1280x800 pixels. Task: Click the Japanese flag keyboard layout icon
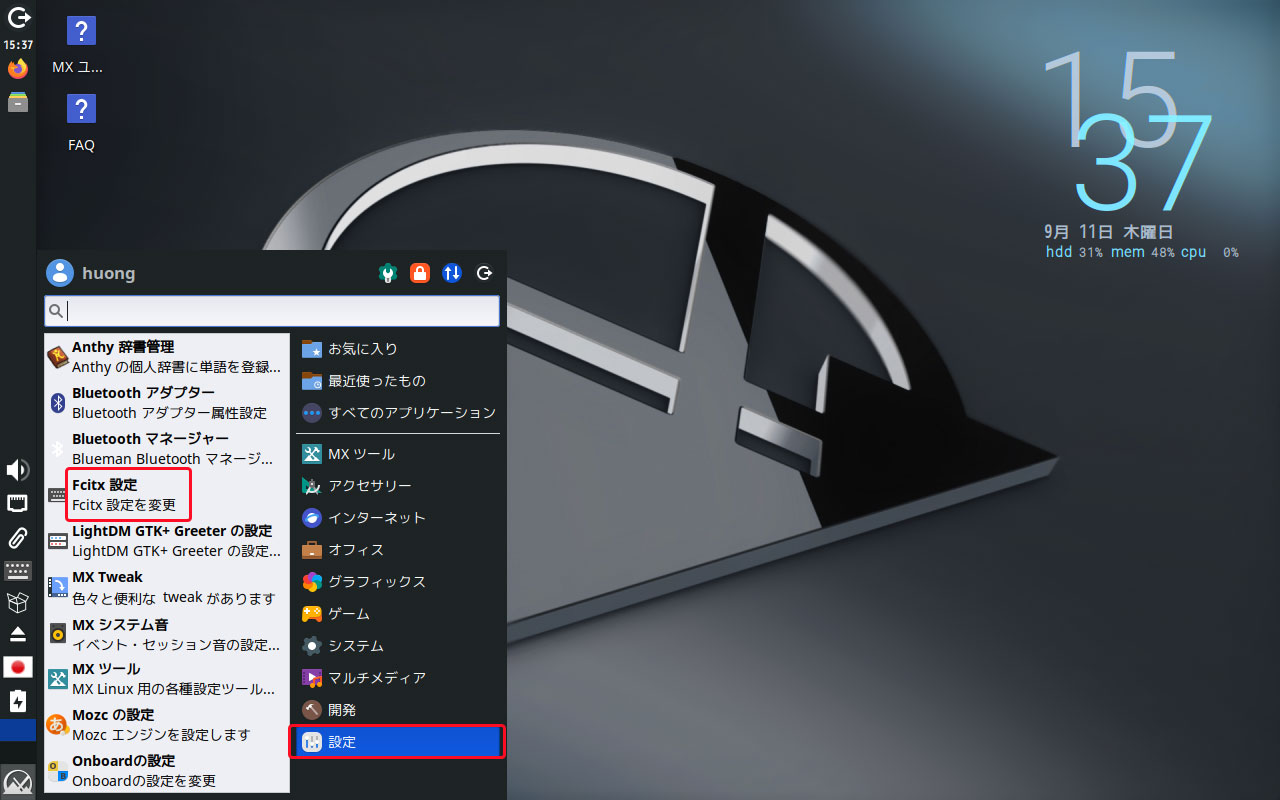coord(18,667)
